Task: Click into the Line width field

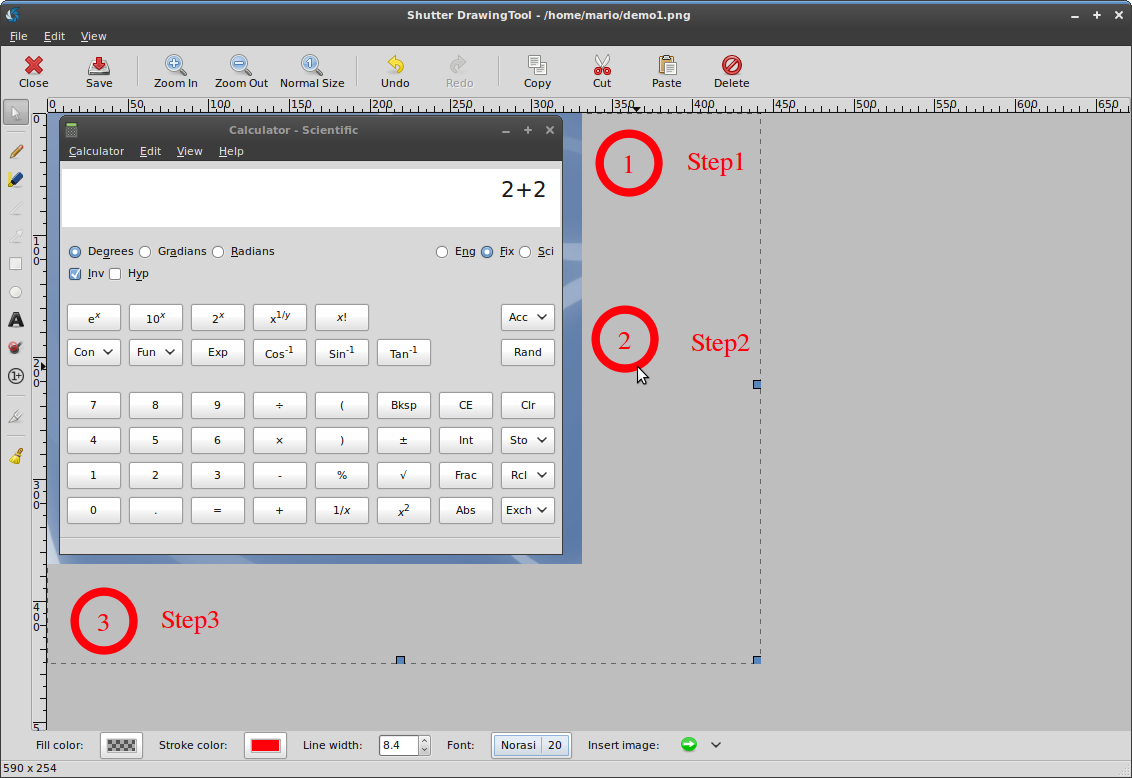Action: [398, 745]
